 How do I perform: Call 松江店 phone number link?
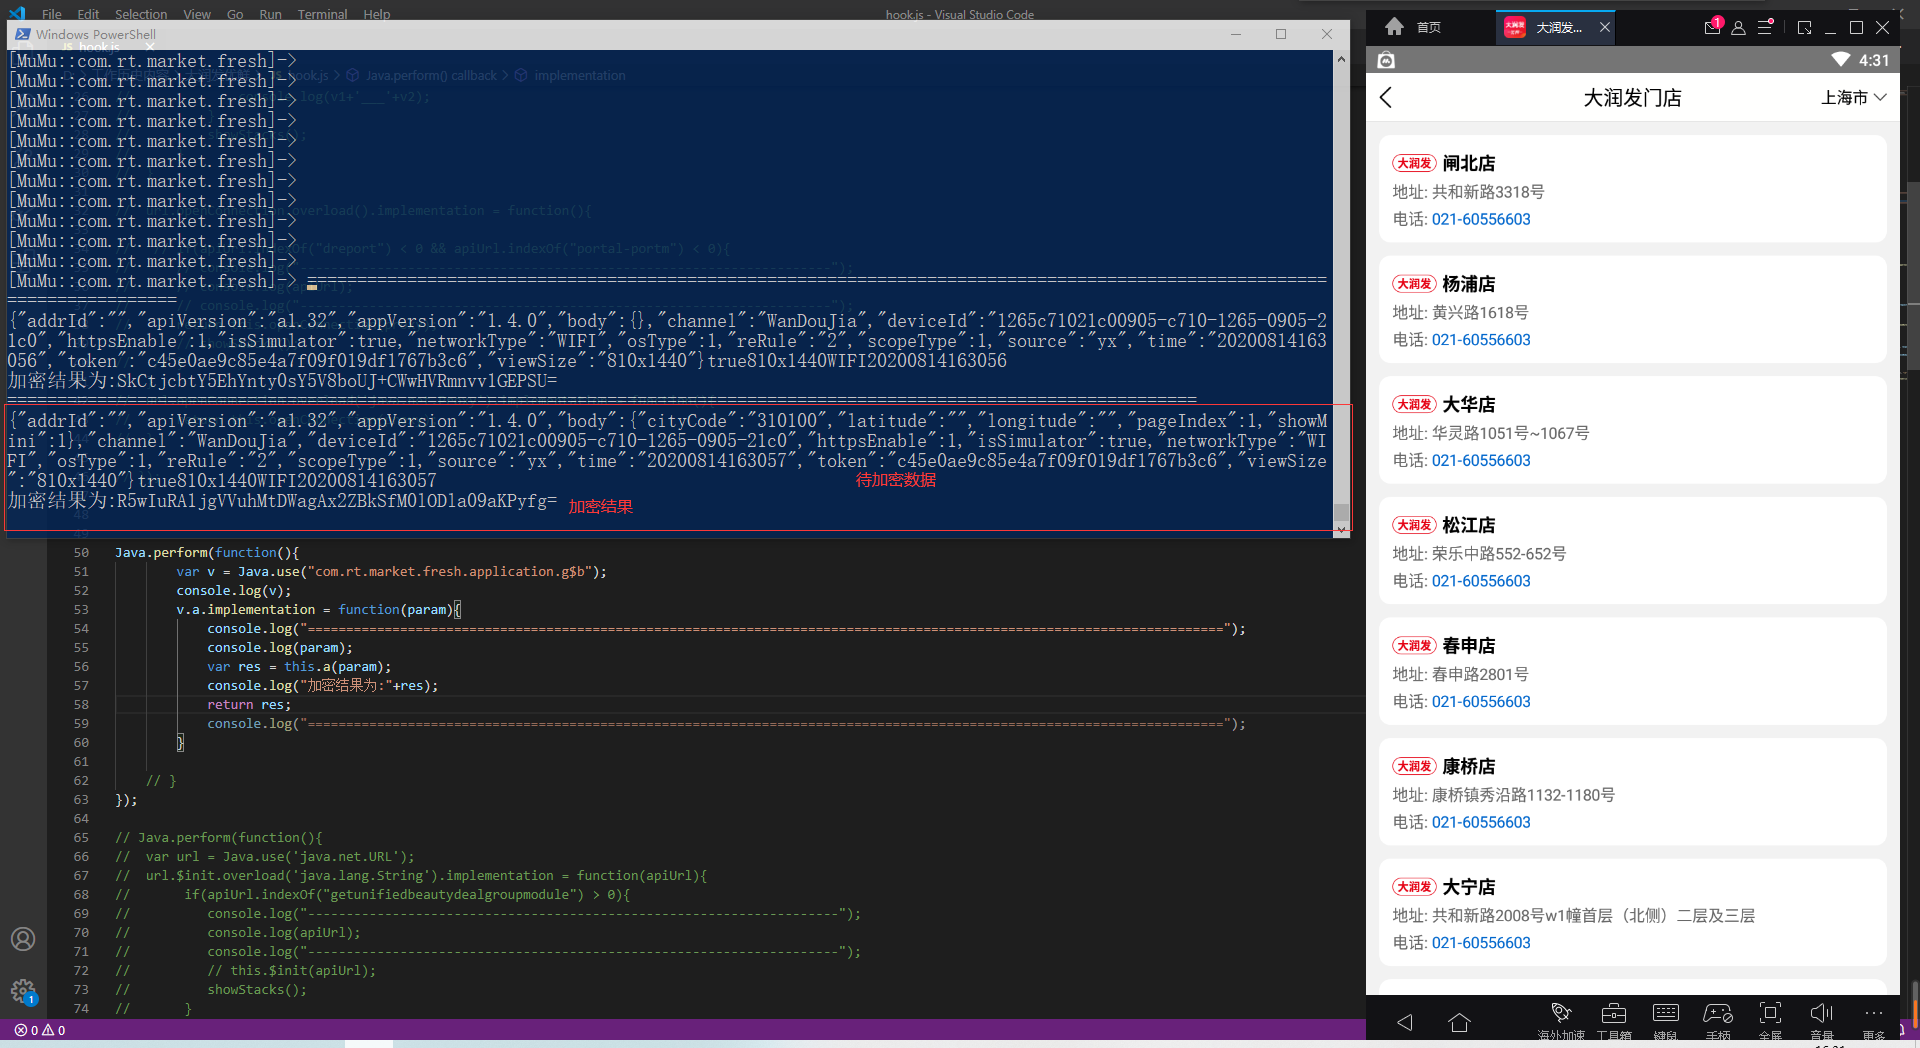coord(1481,581)
